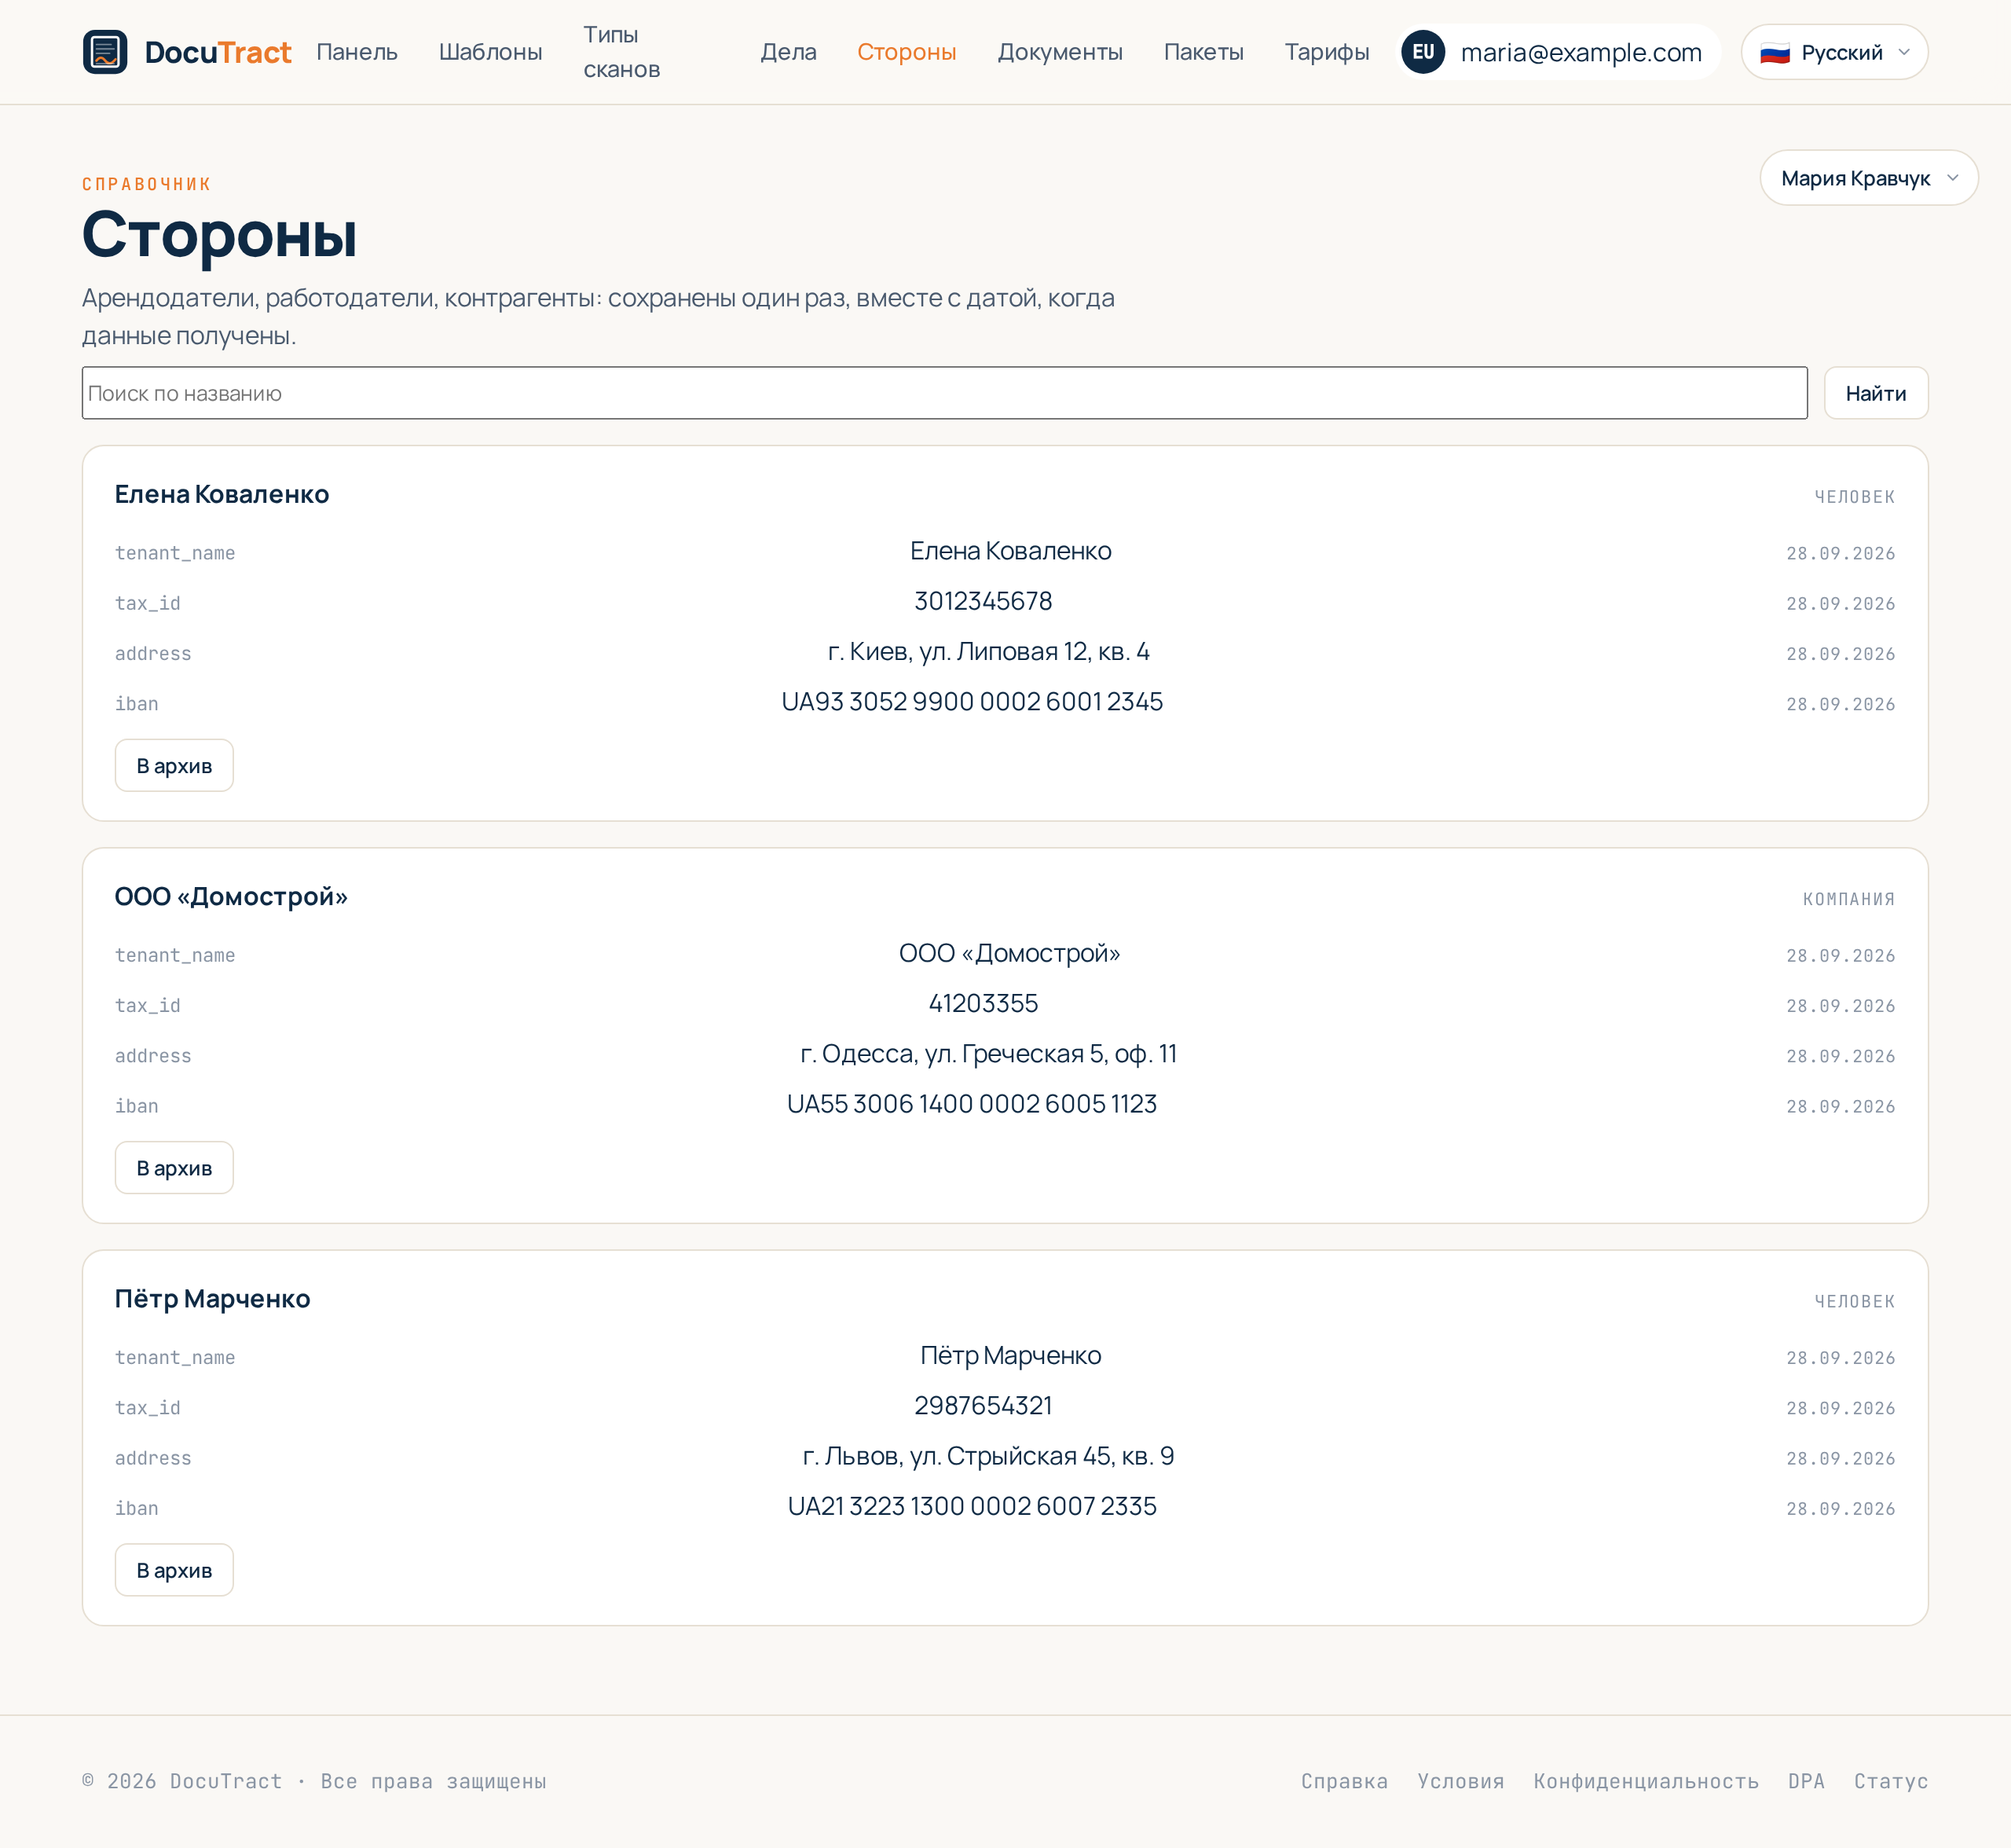
Task: Click the Елена Коваленко card title
Action: (222, 494)
